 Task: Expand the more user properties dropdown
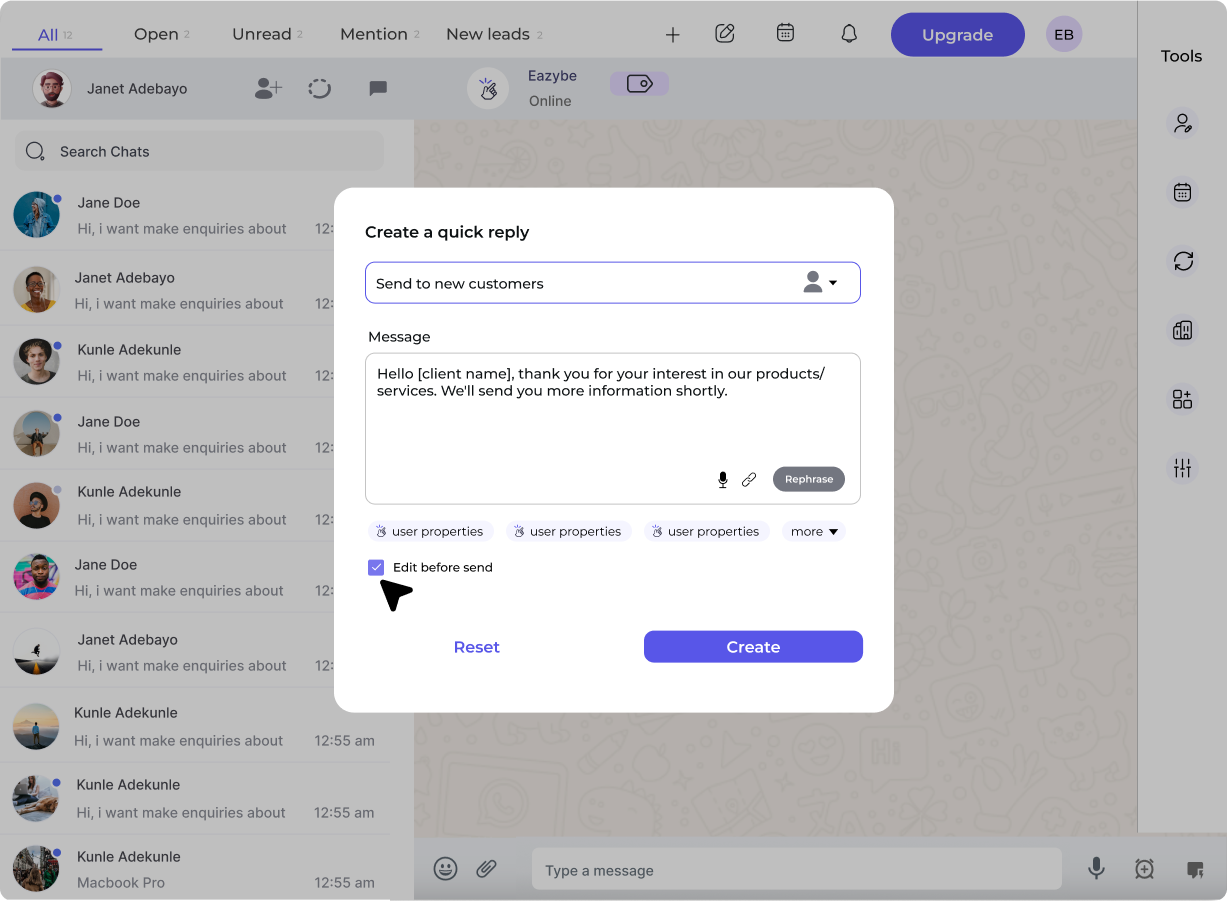(813, 531)
